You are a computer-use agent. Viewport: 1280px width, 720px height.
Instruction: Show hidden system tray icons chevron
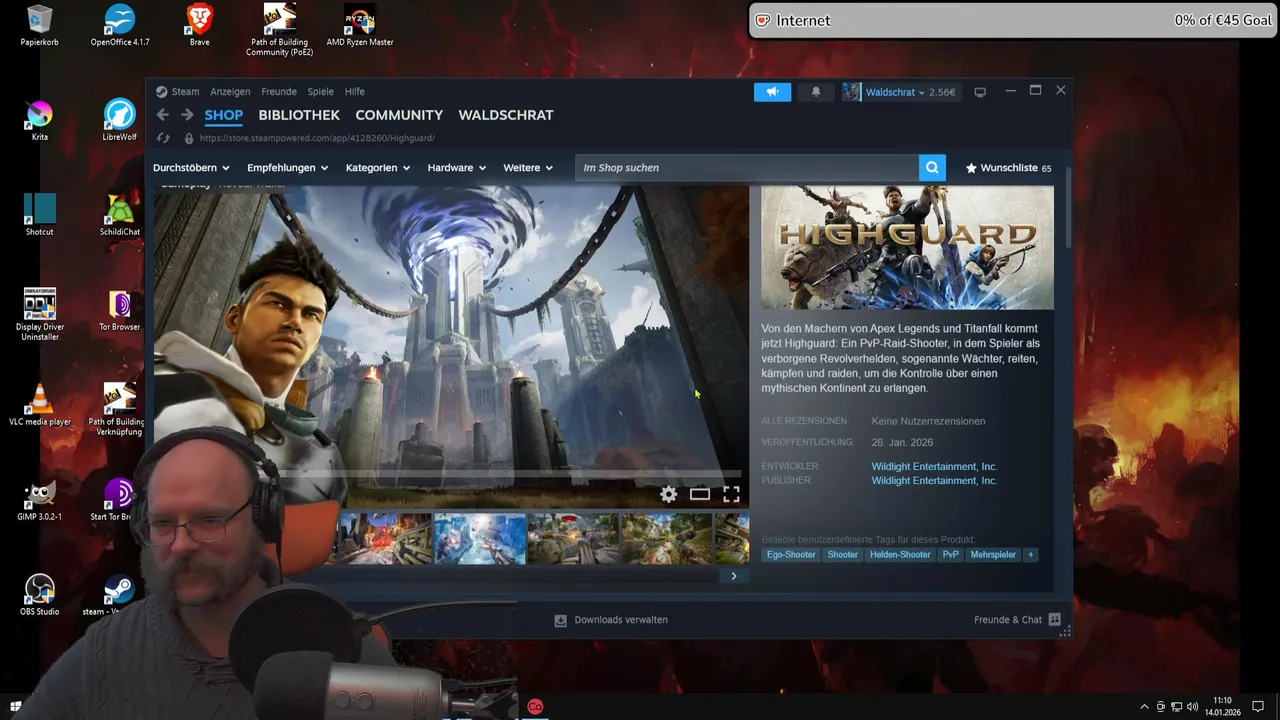coord(1144,707)
